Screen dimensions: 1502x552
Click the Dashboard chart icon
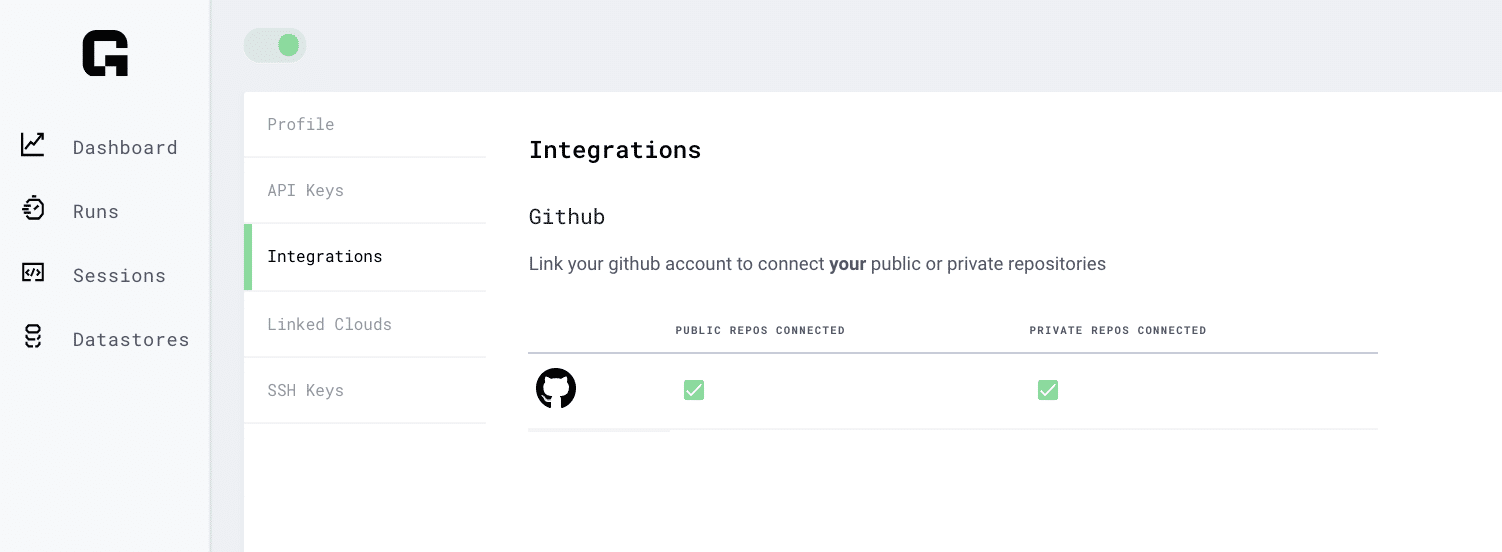(x=33, y=145)
